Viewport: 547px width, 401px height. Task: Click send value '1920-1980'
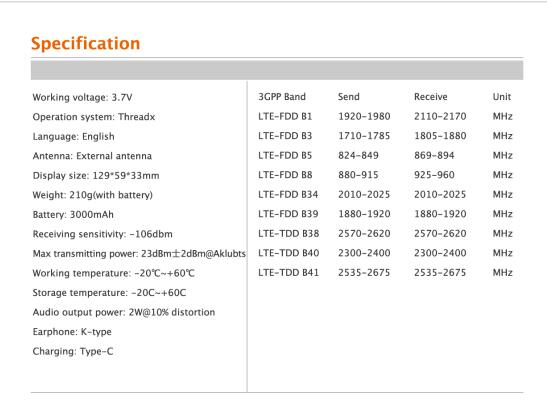click(364, 116)
